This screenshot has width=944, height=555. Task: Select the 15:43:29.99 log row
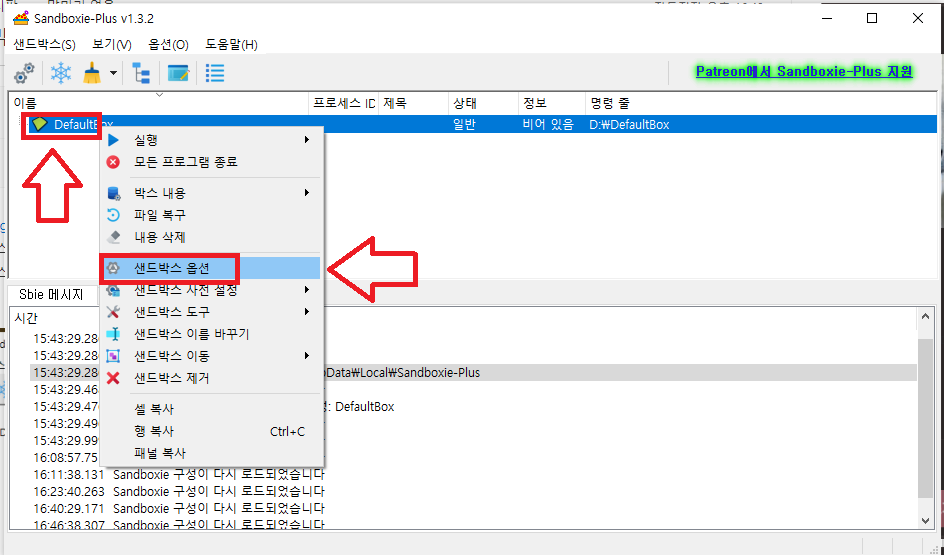[x=473, y=440]
